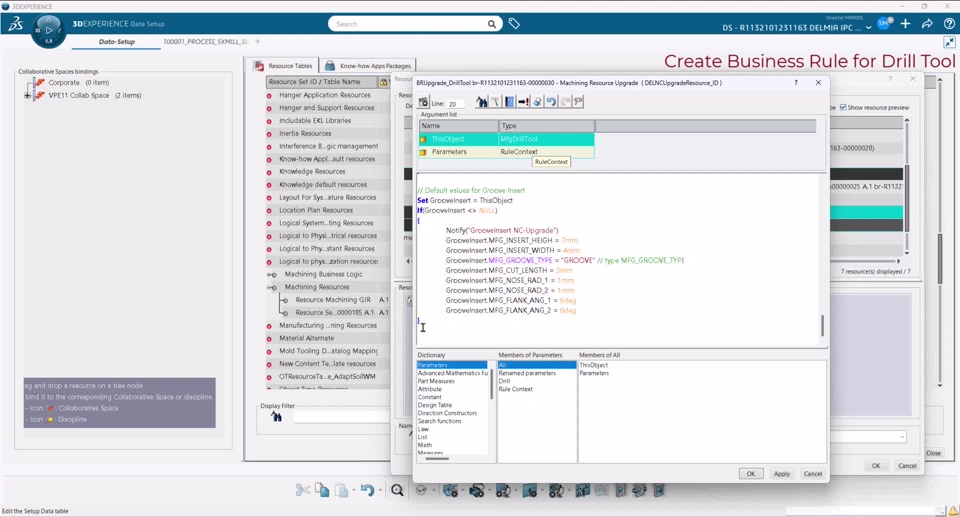Click the top search input field

410,24
